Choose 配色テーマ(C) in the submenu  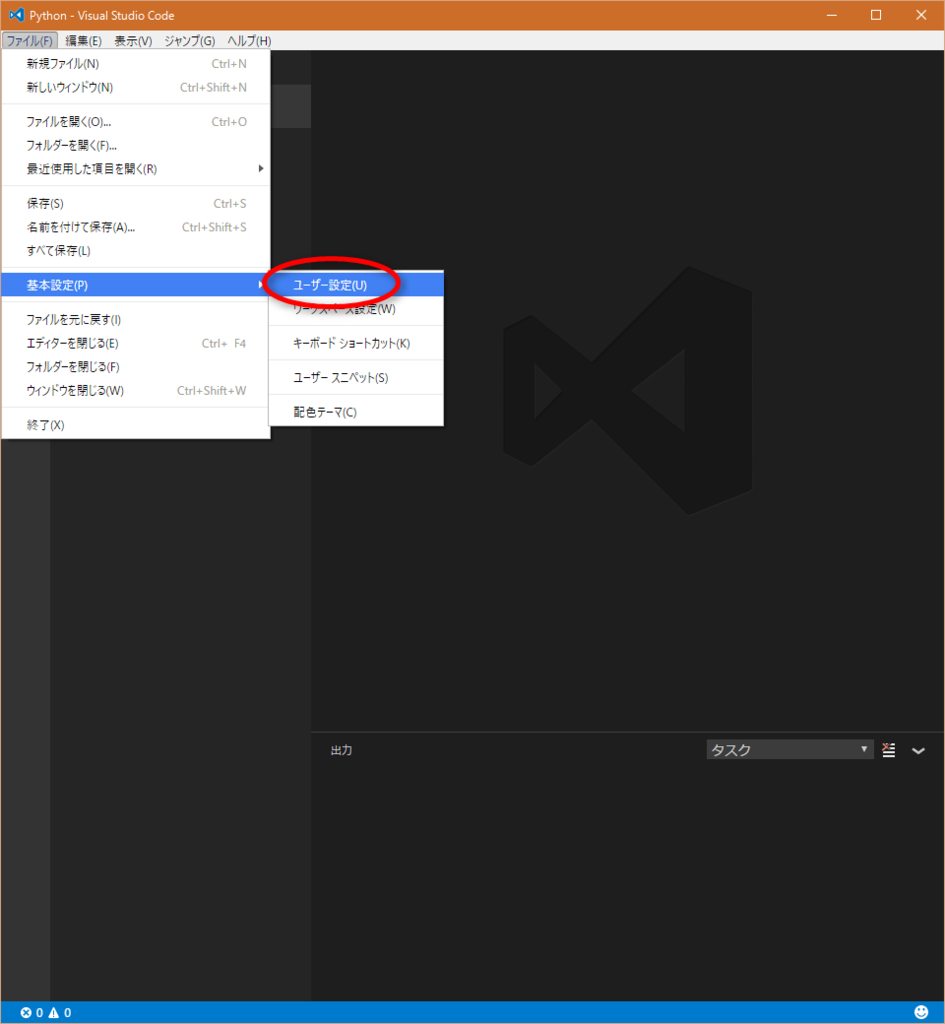(356, 412)
